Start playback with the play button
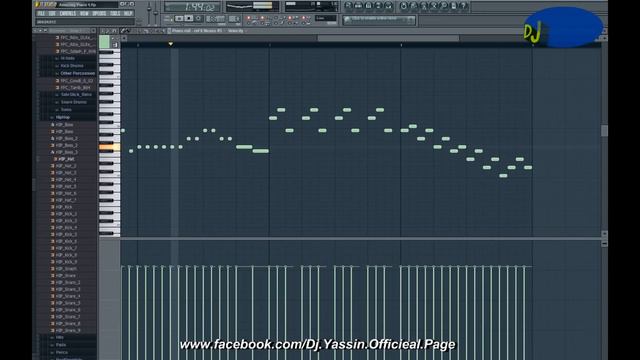The image size is (640, 360). tap(179, 19)
